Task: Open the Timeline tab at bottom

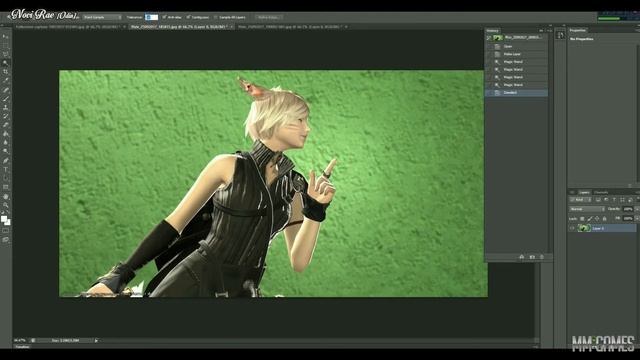Action: click(22, 347)
